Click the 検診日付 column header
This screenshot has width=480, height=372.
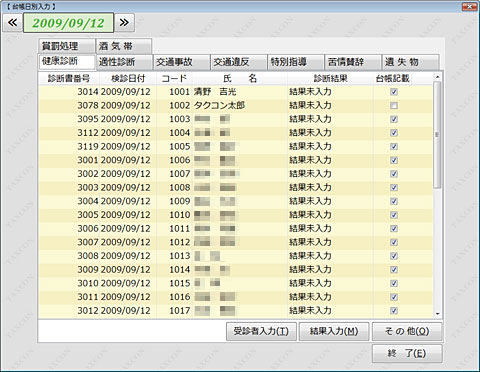coord(128,78)
